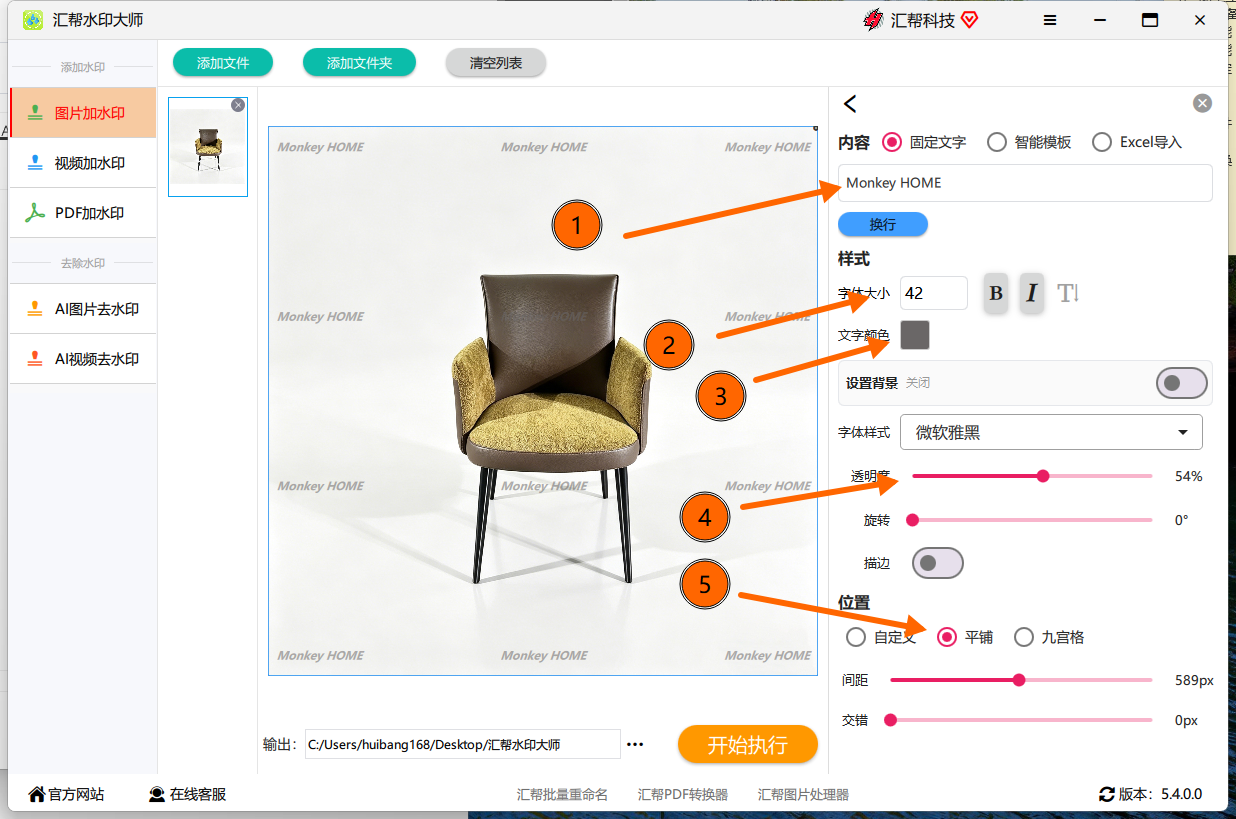Click the 添加文件 button
This screenshot has height=819, width=1236.
[223, 63]
